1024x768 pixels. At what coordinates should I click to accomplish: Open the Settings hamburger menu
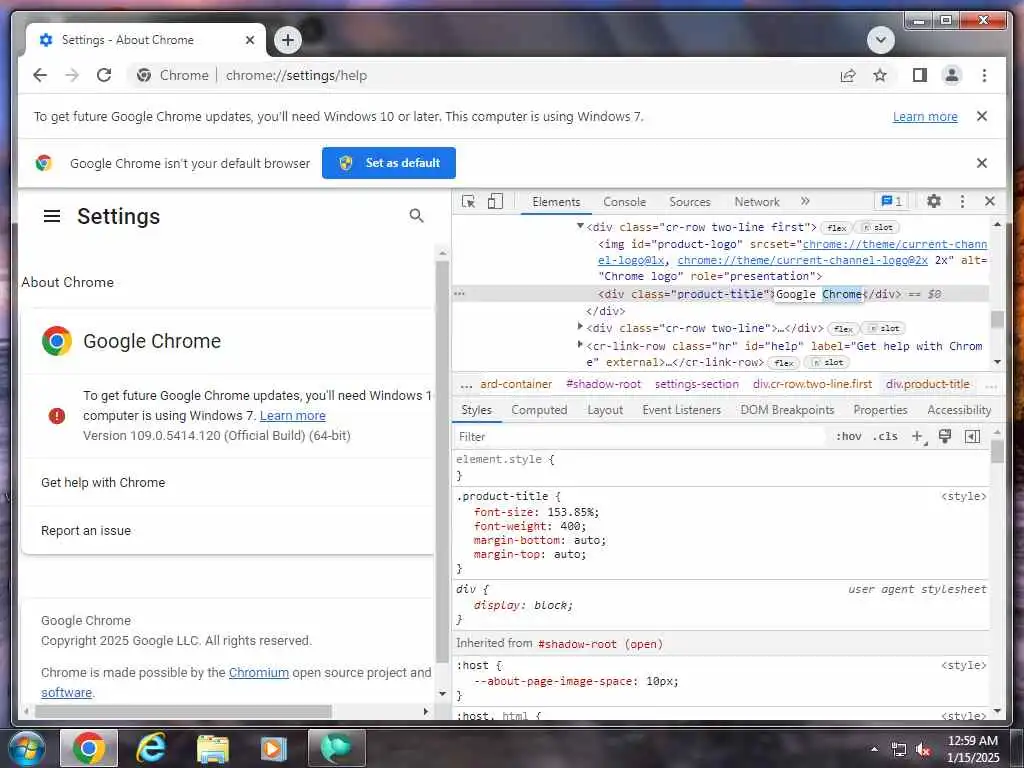52,216
